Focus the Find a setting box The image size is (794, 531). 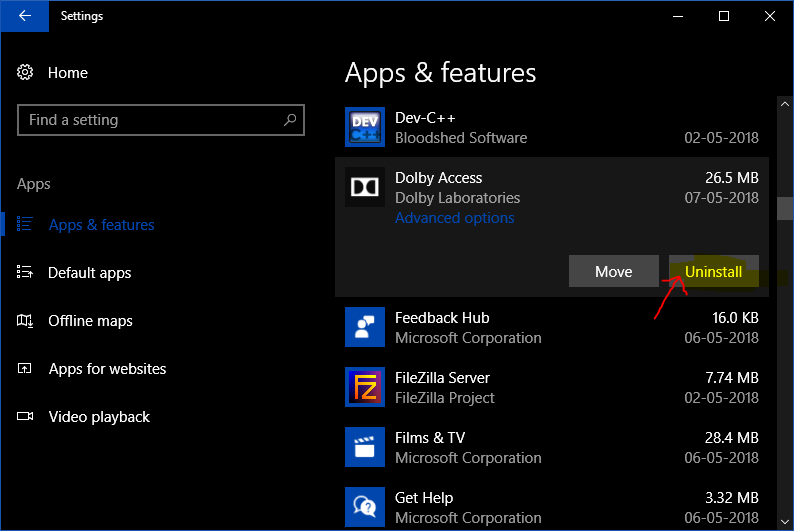coord(161,120)
